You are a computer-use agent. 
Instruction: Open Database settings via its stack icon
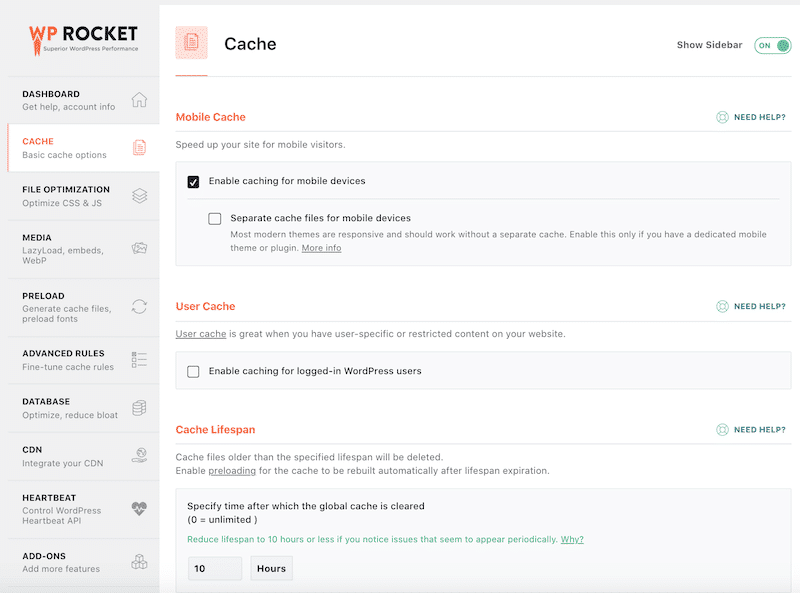pos(139,409)
